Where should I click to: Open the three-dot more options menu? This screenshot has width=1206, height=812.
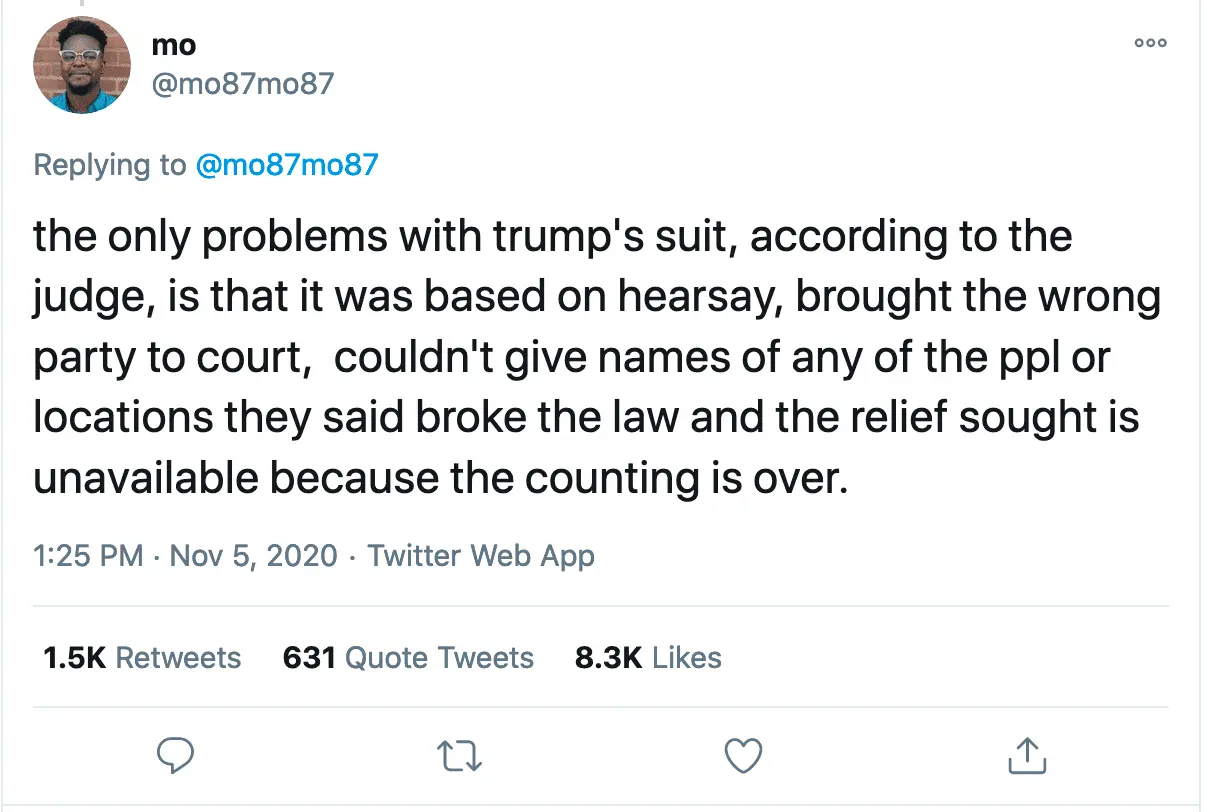[1150, 44]
